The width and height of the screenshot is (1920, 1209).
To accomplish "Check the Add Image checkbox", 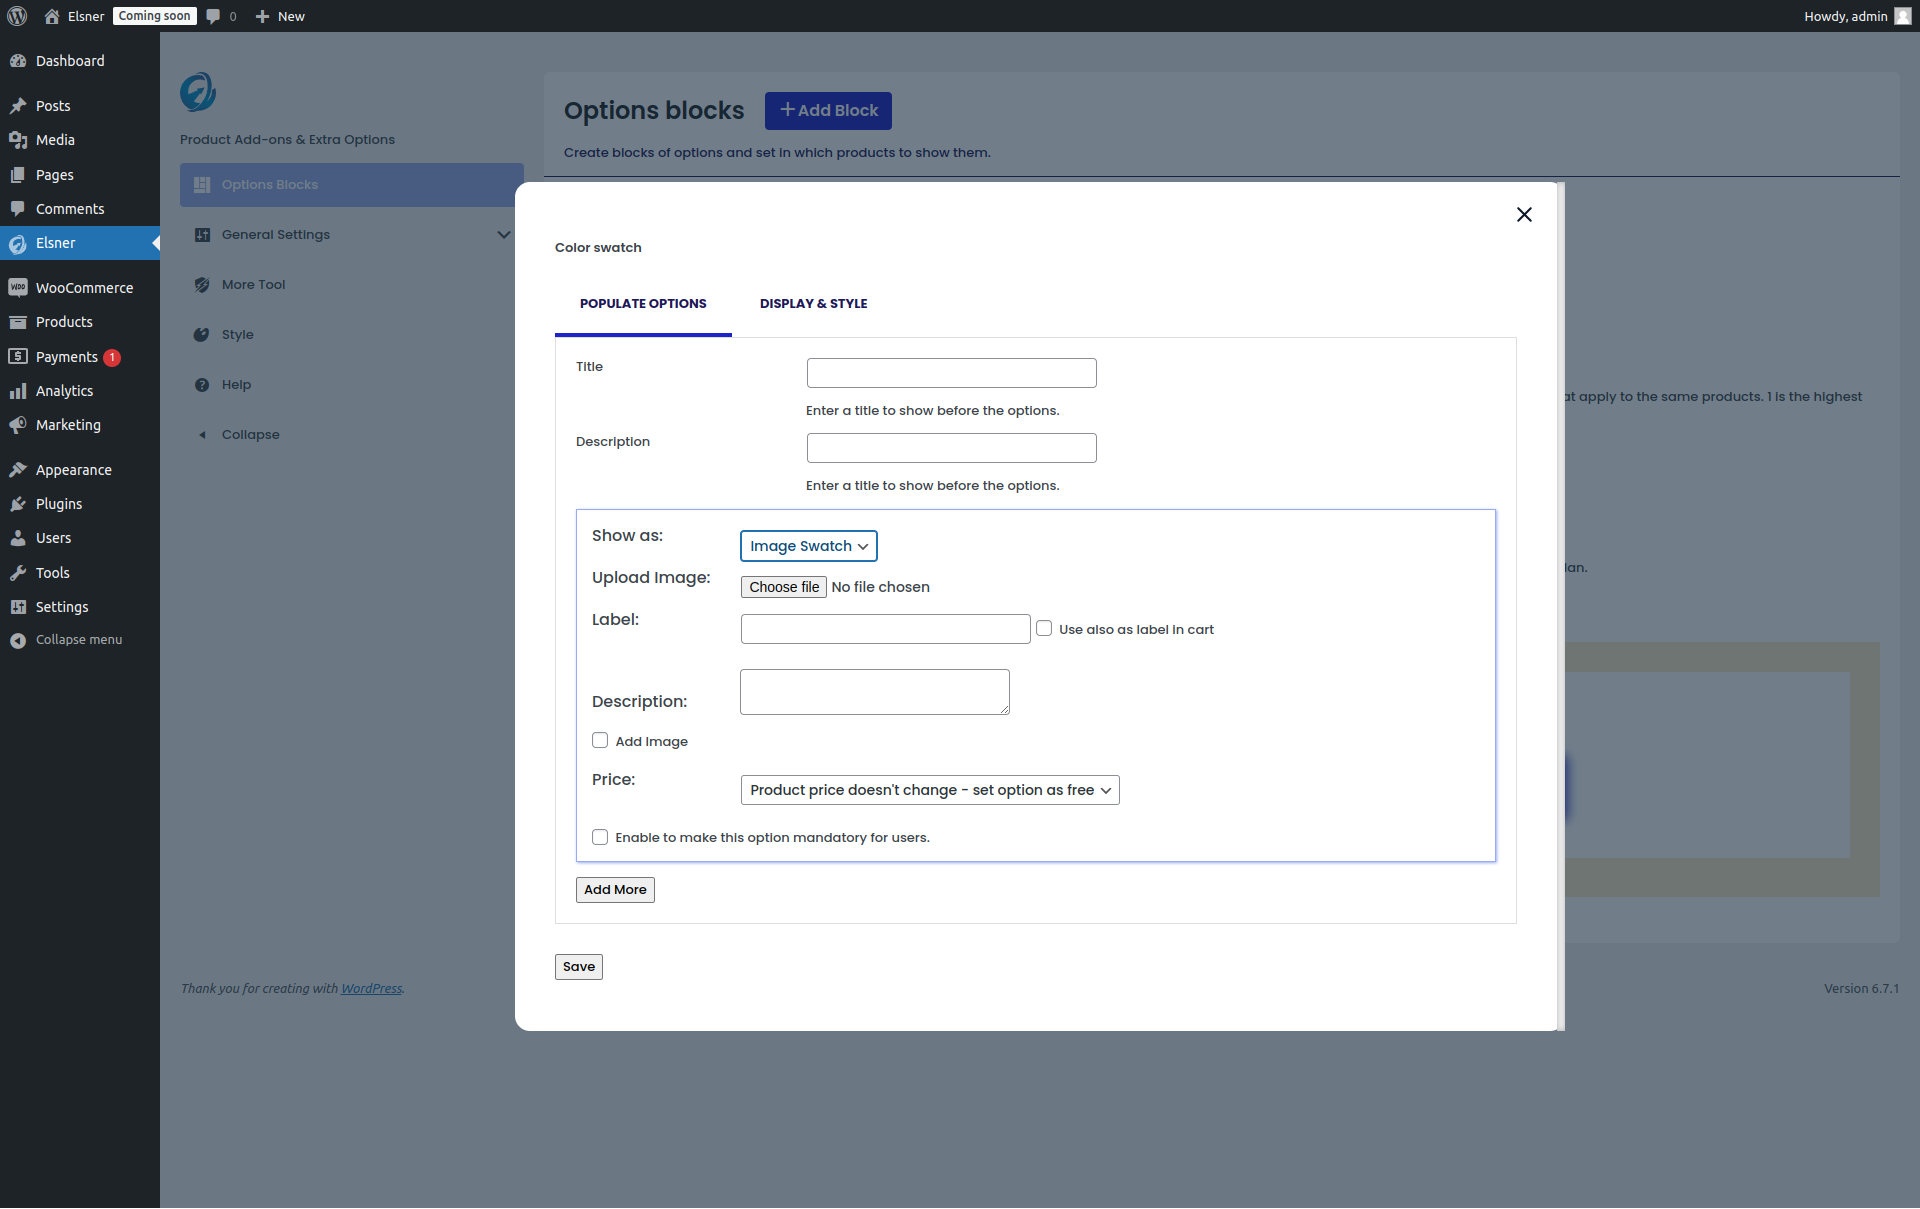I will pos(600,741).
